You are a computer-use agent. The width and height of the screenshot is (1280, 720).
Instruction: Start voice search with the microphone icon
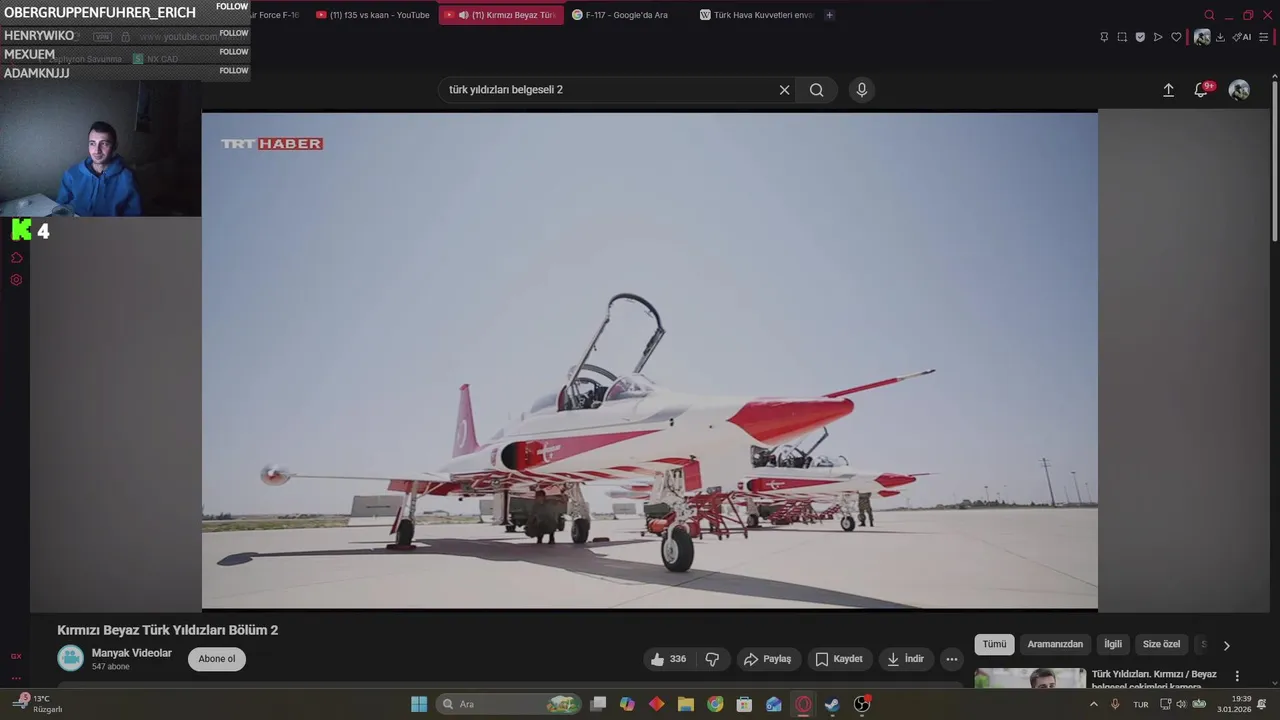pyautogui.click(x=862, y=90)
